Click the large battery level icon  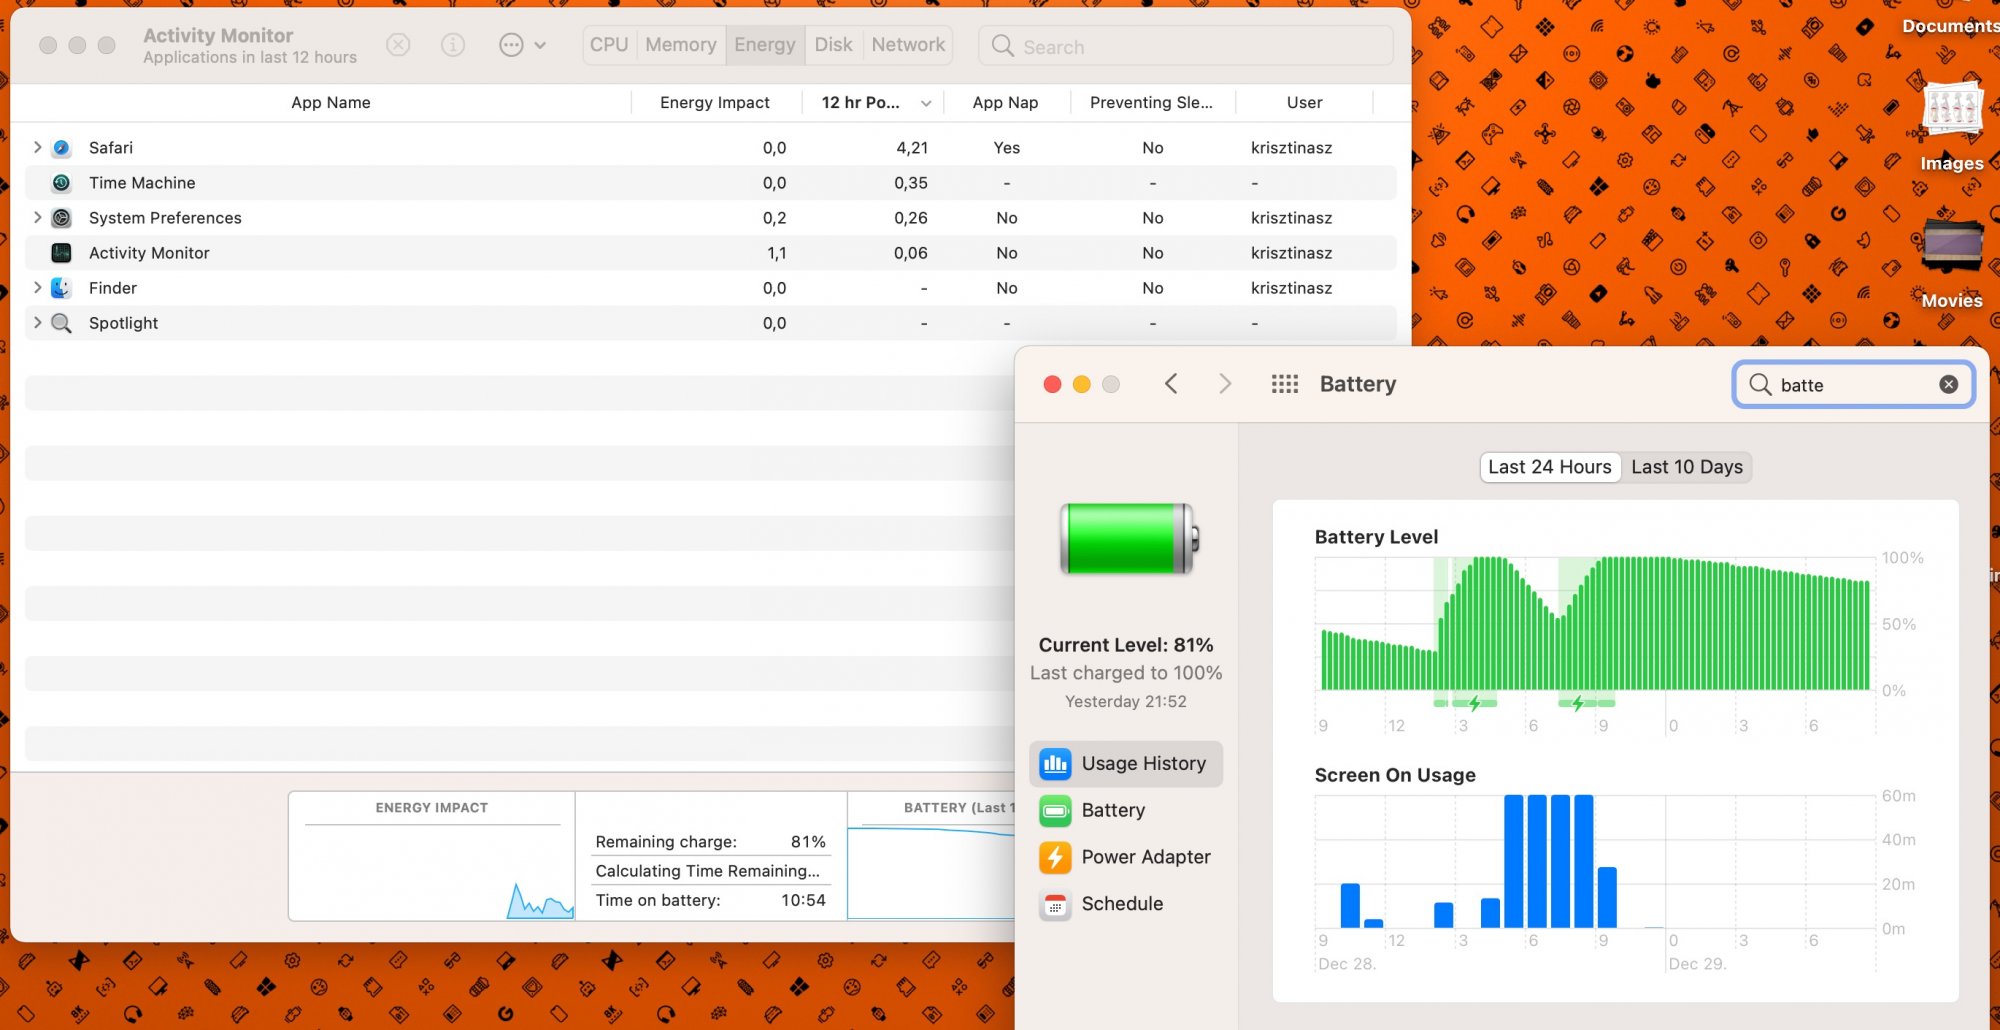coord(1129,538)
